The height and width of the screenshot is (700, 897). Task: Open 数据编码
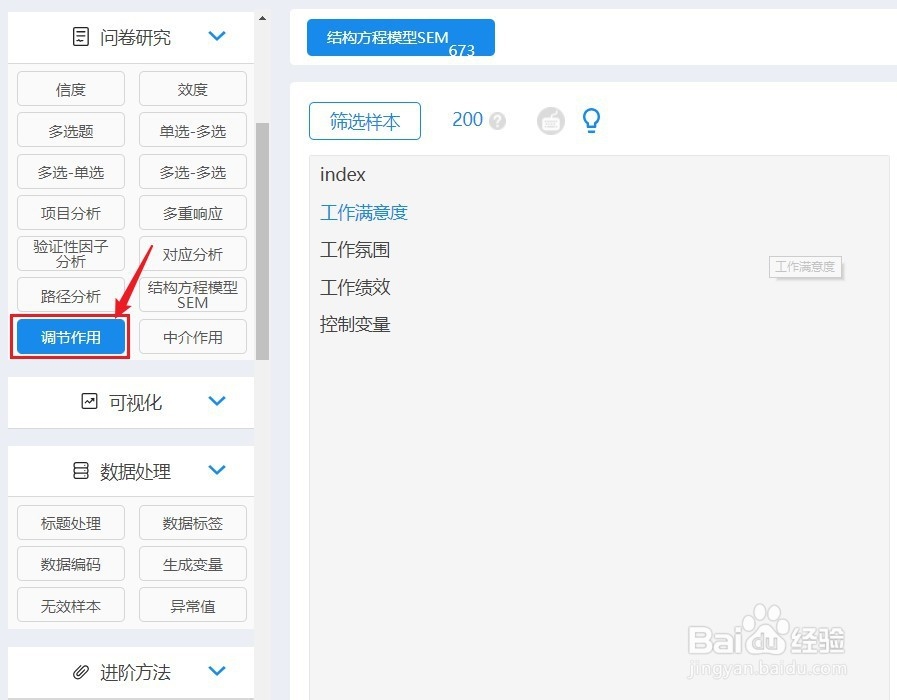click(71, 564)
